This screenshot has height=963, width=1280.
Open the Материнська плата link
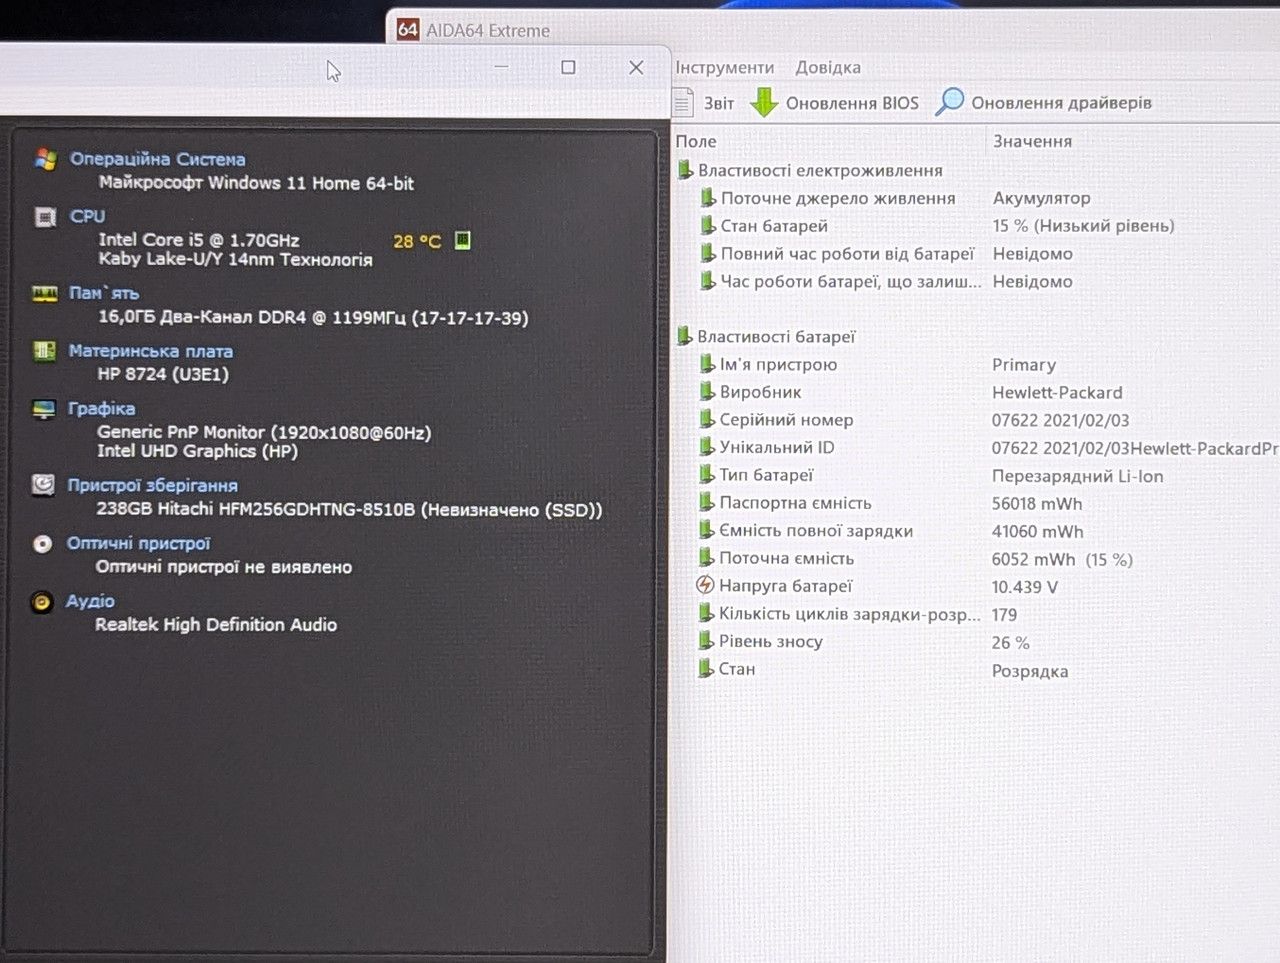click(x=151, y=351)
